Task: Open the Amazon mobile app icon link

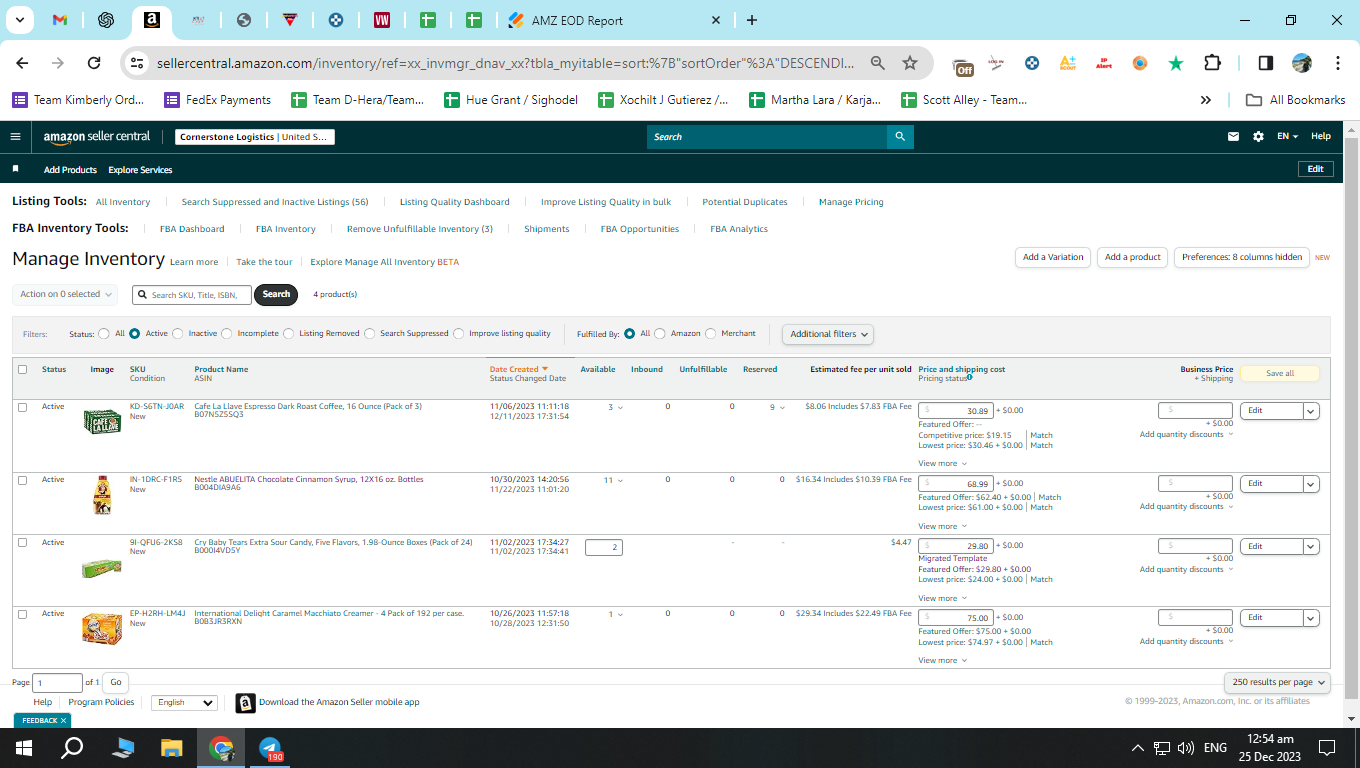Action: point(245,703)
